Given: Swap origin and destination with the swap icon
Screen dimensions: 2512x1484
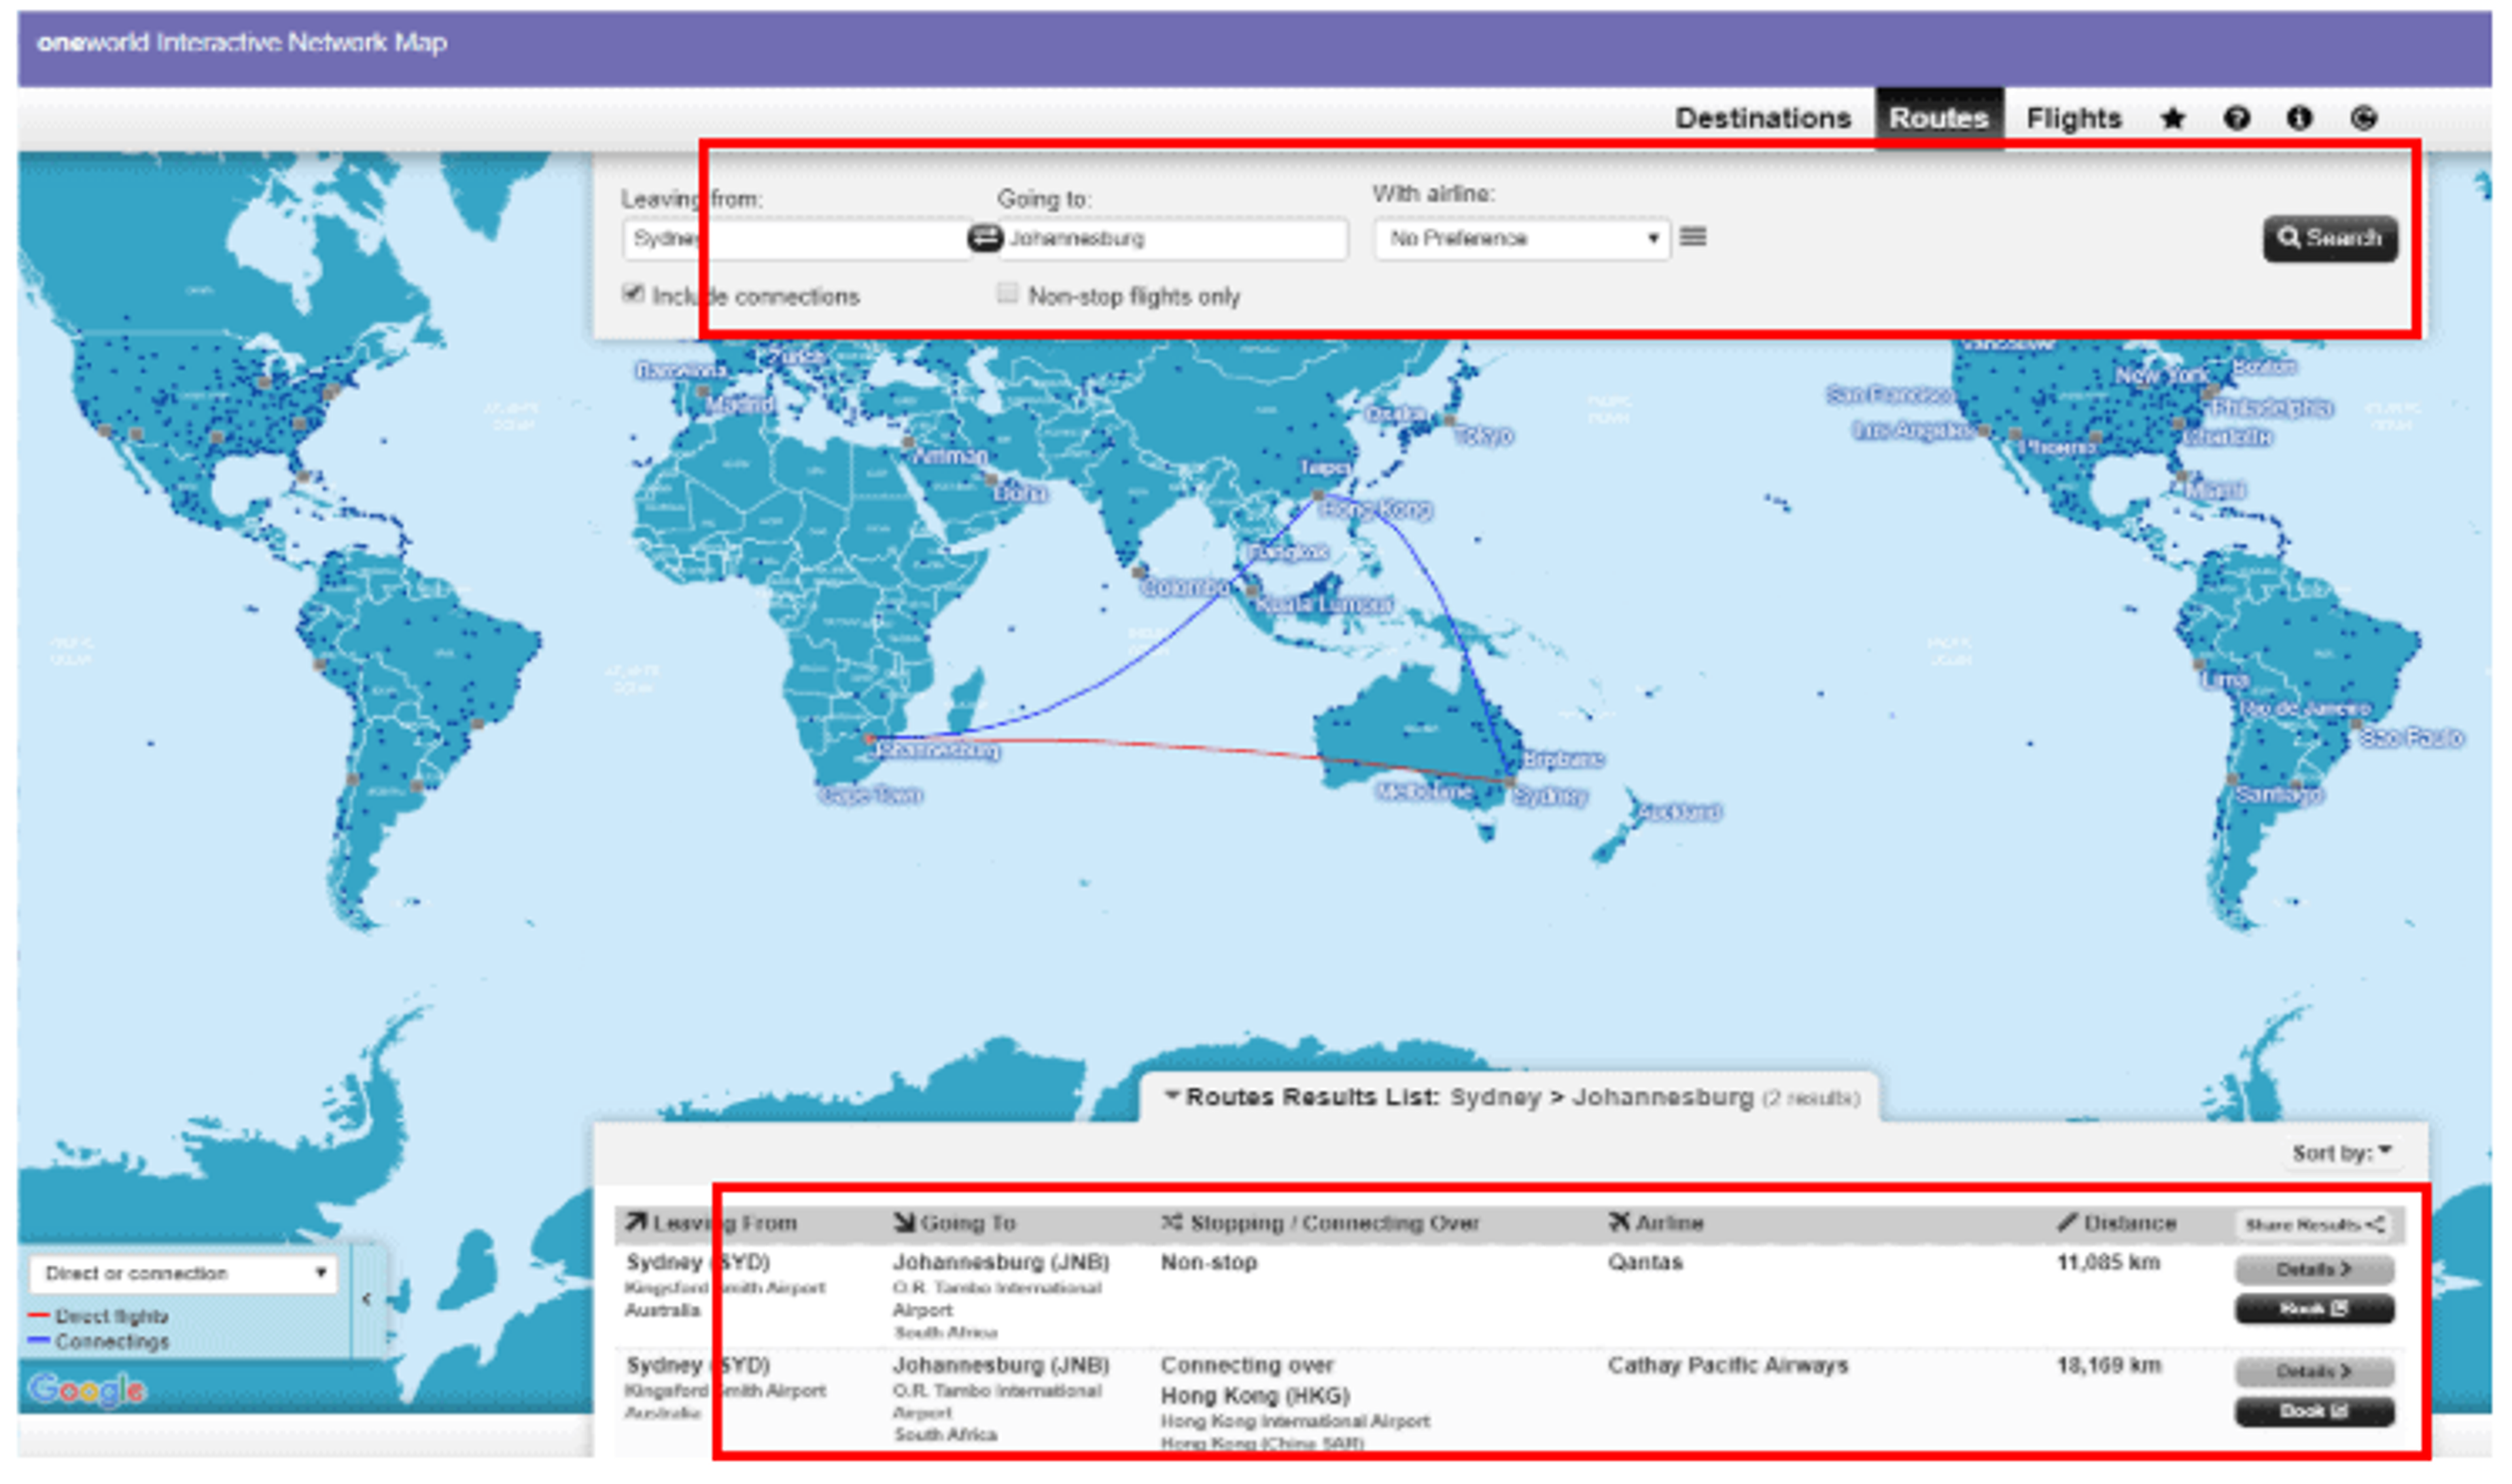Looking at the screenshot, I should coord(985,238).
